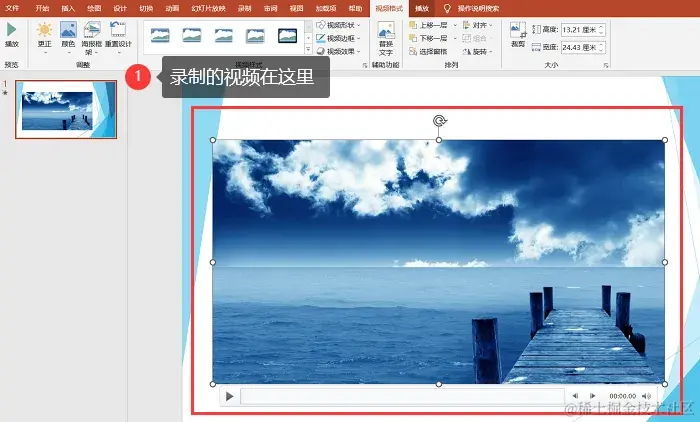Toggle the video volume speaker icon
Screen dimensions: 700x422
tap(646, 396)
